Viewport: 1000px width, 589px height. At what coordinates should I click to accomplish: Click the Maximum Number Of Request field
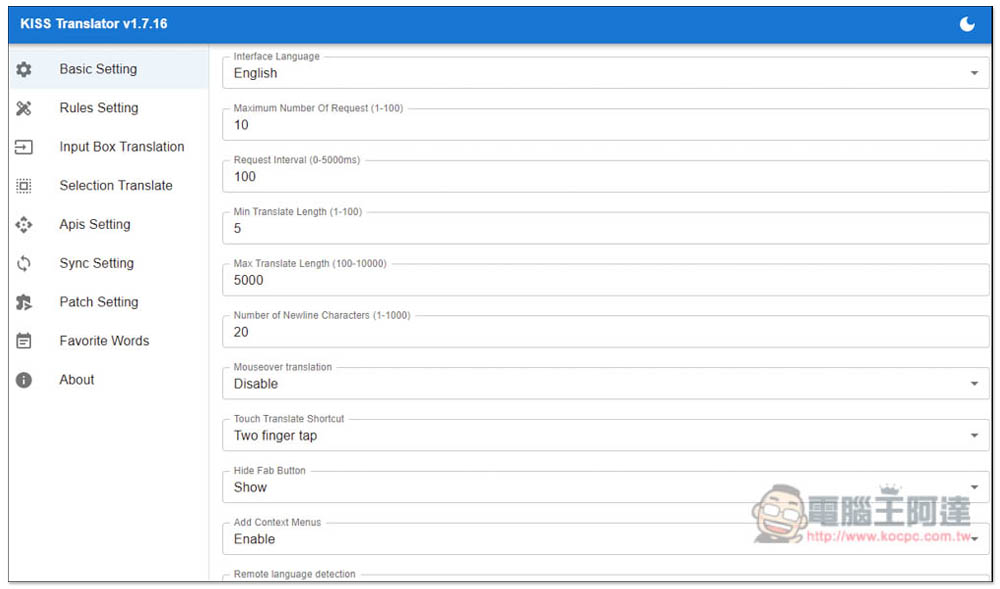click(x=605, y=124)
